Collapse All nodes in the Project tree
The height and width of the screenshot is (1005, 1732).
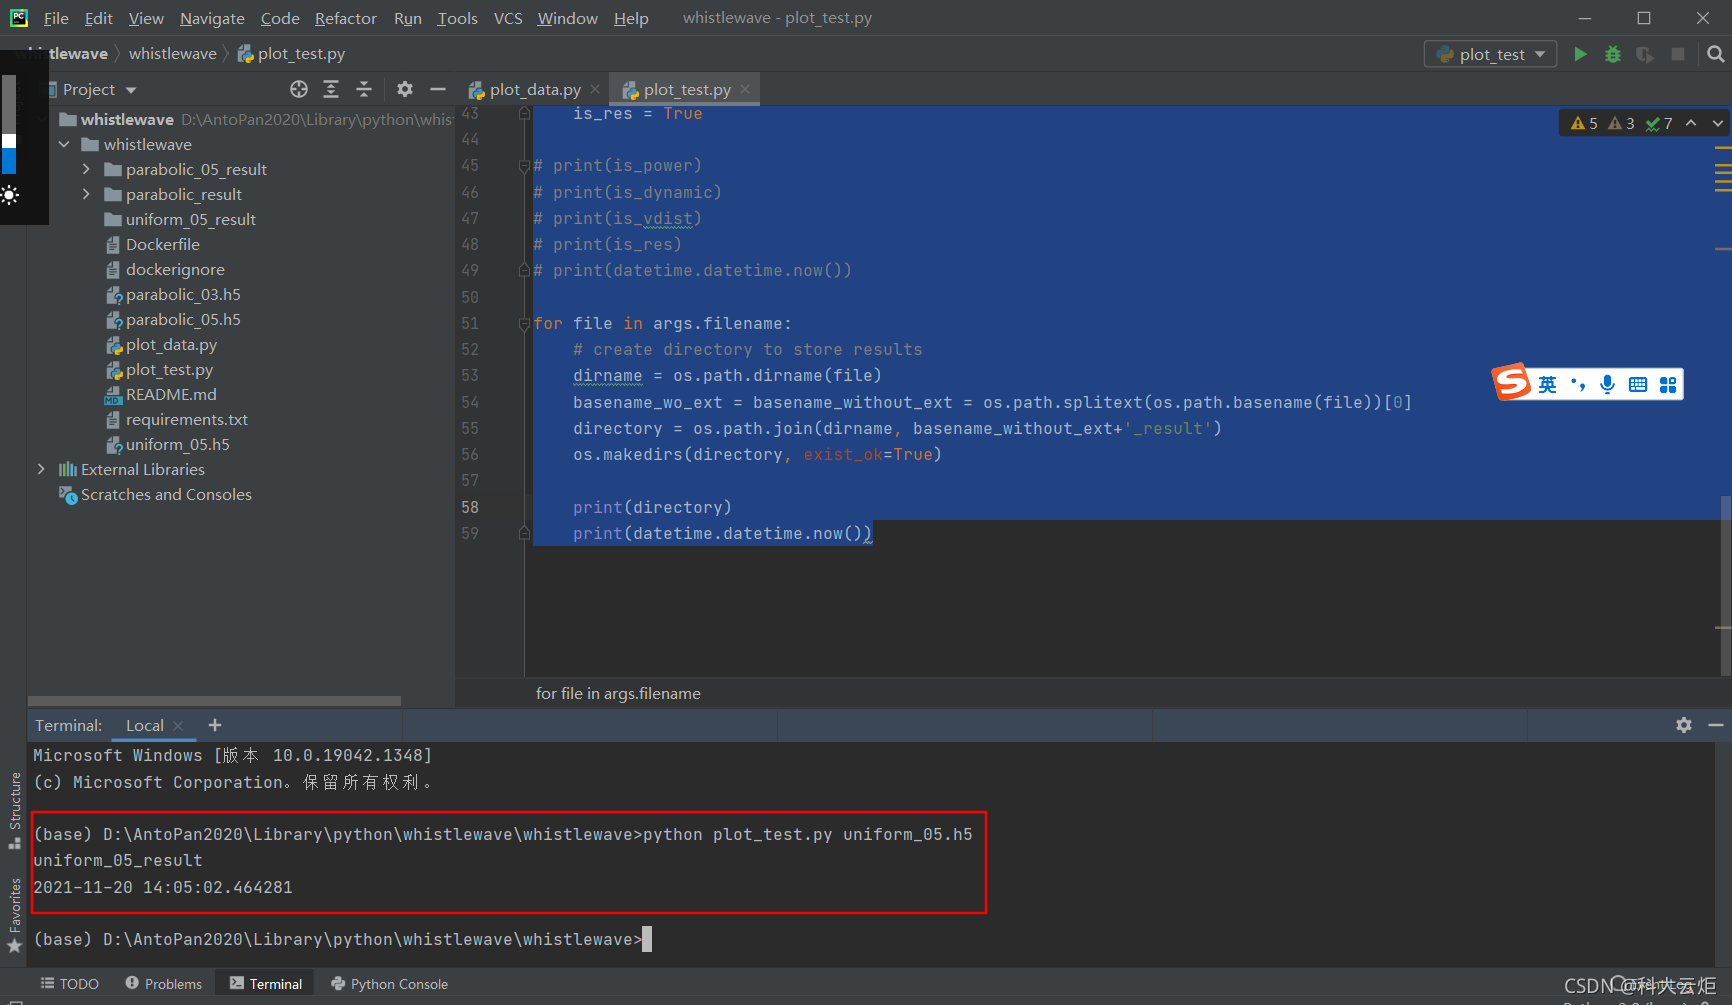[364, 89]
